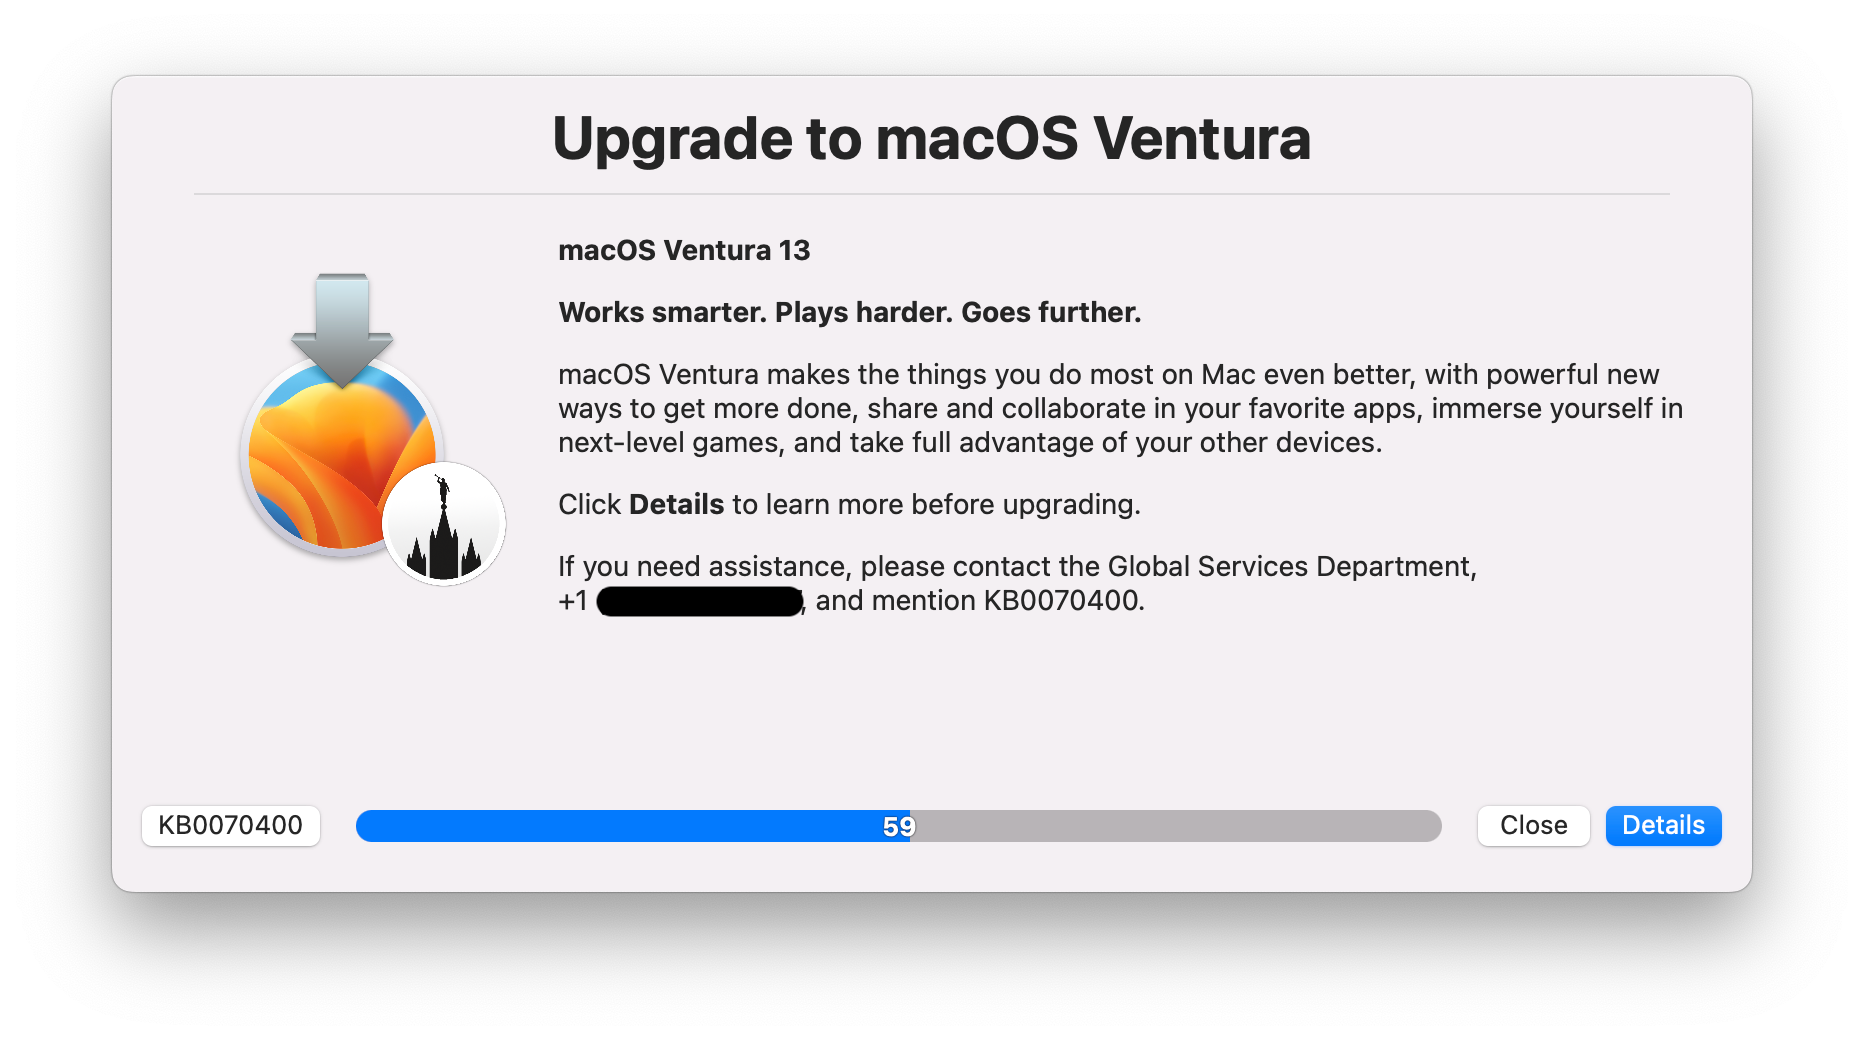Image resolution: width=1864 pixels, height=1040 pixels.
Task: Click the redacted phone number bar
Action: click(x=700, y=601)
